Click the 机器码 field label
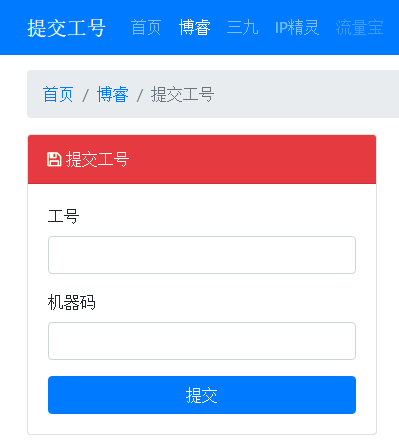This screenshot has width=399, height=441. pyautogui.click(x=71, y=302)
